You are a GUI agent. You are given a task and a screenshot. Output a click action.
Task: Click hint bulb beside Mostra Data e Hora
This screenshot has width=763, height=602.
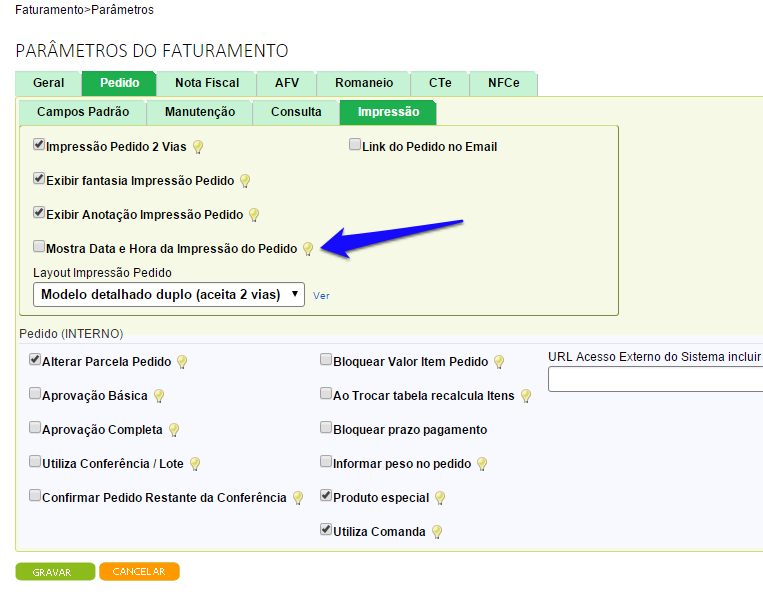click(x=308, y=249)
